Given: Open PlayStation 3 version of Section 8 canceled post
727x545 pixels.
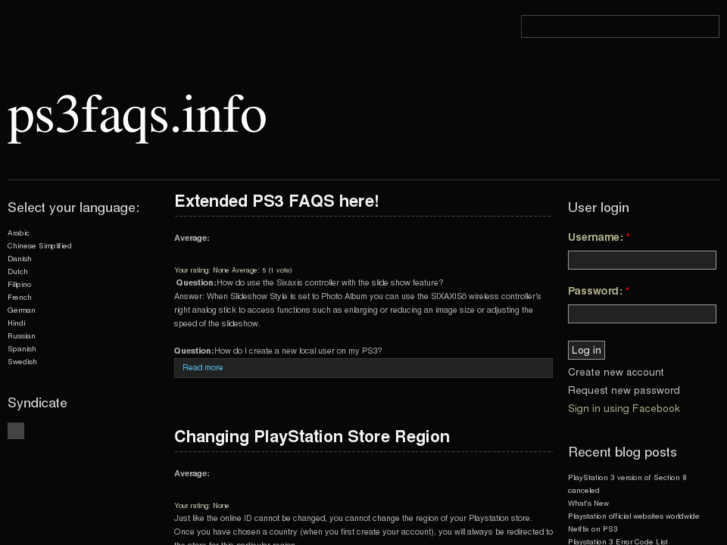Looking at the screenshot, I should 627,484.
